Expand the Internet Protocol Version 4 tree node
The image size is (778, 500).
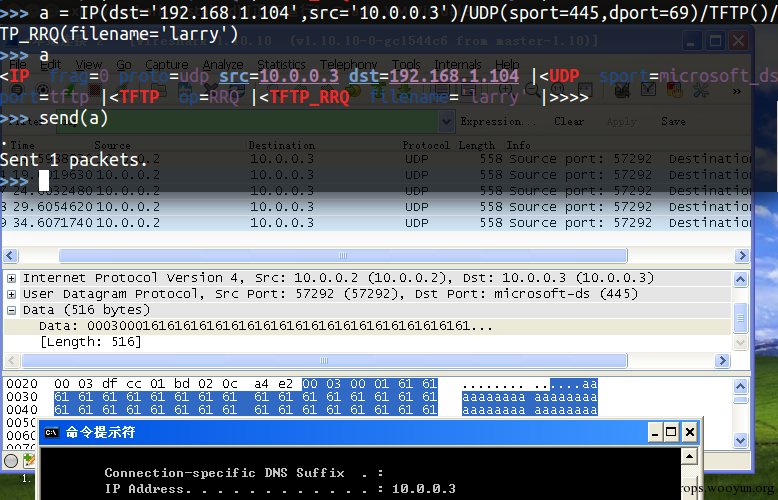point(11,278)
